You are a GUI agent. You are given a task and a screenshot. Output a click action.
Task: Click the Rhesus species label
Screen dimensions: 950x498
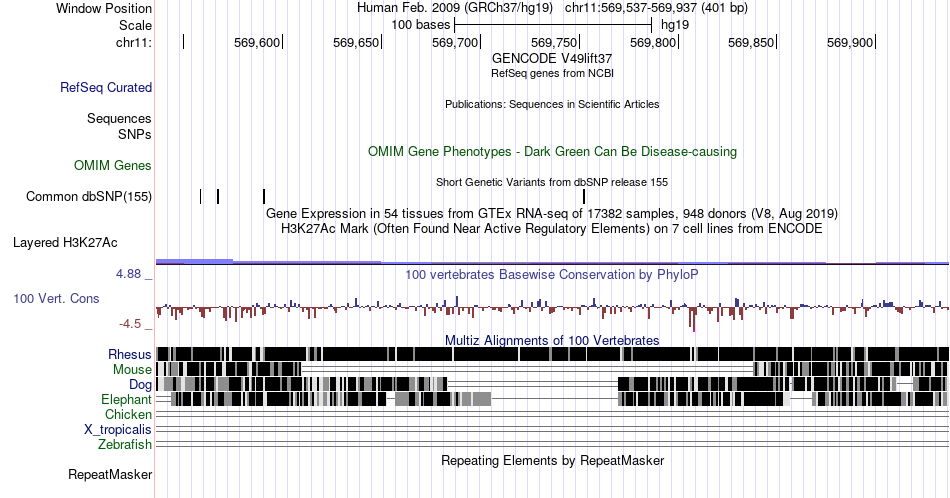pos(130,354)
